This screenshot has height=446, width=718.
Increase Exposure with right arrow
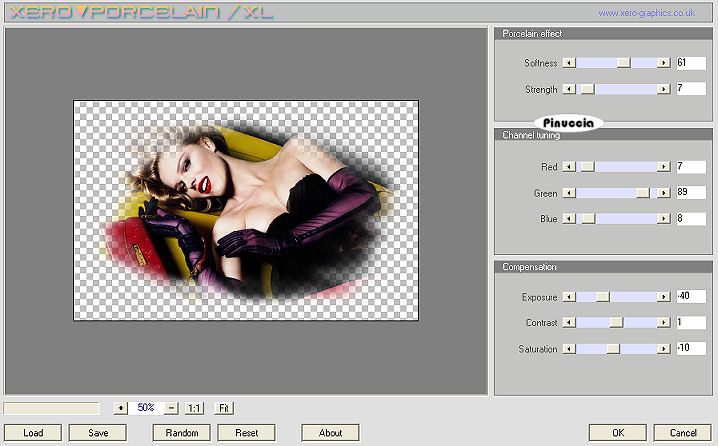coord(664,297)
